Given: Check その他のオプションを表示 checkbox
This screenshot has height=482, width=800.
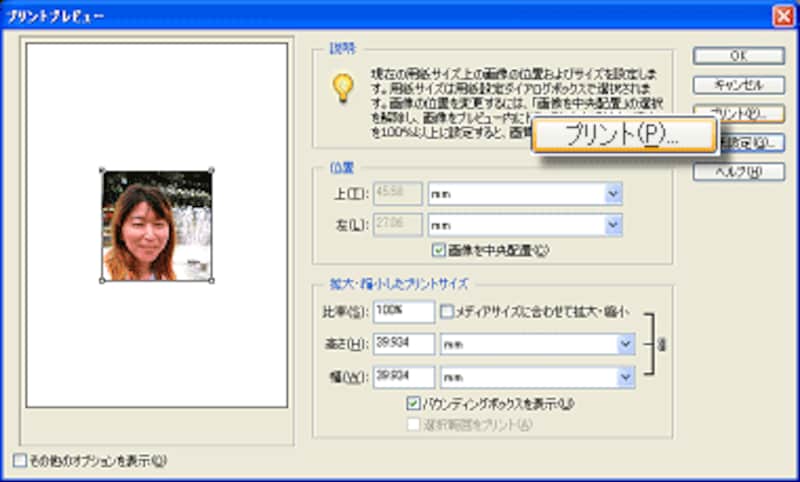Looking at the screenshot, I should pos(21,460).
